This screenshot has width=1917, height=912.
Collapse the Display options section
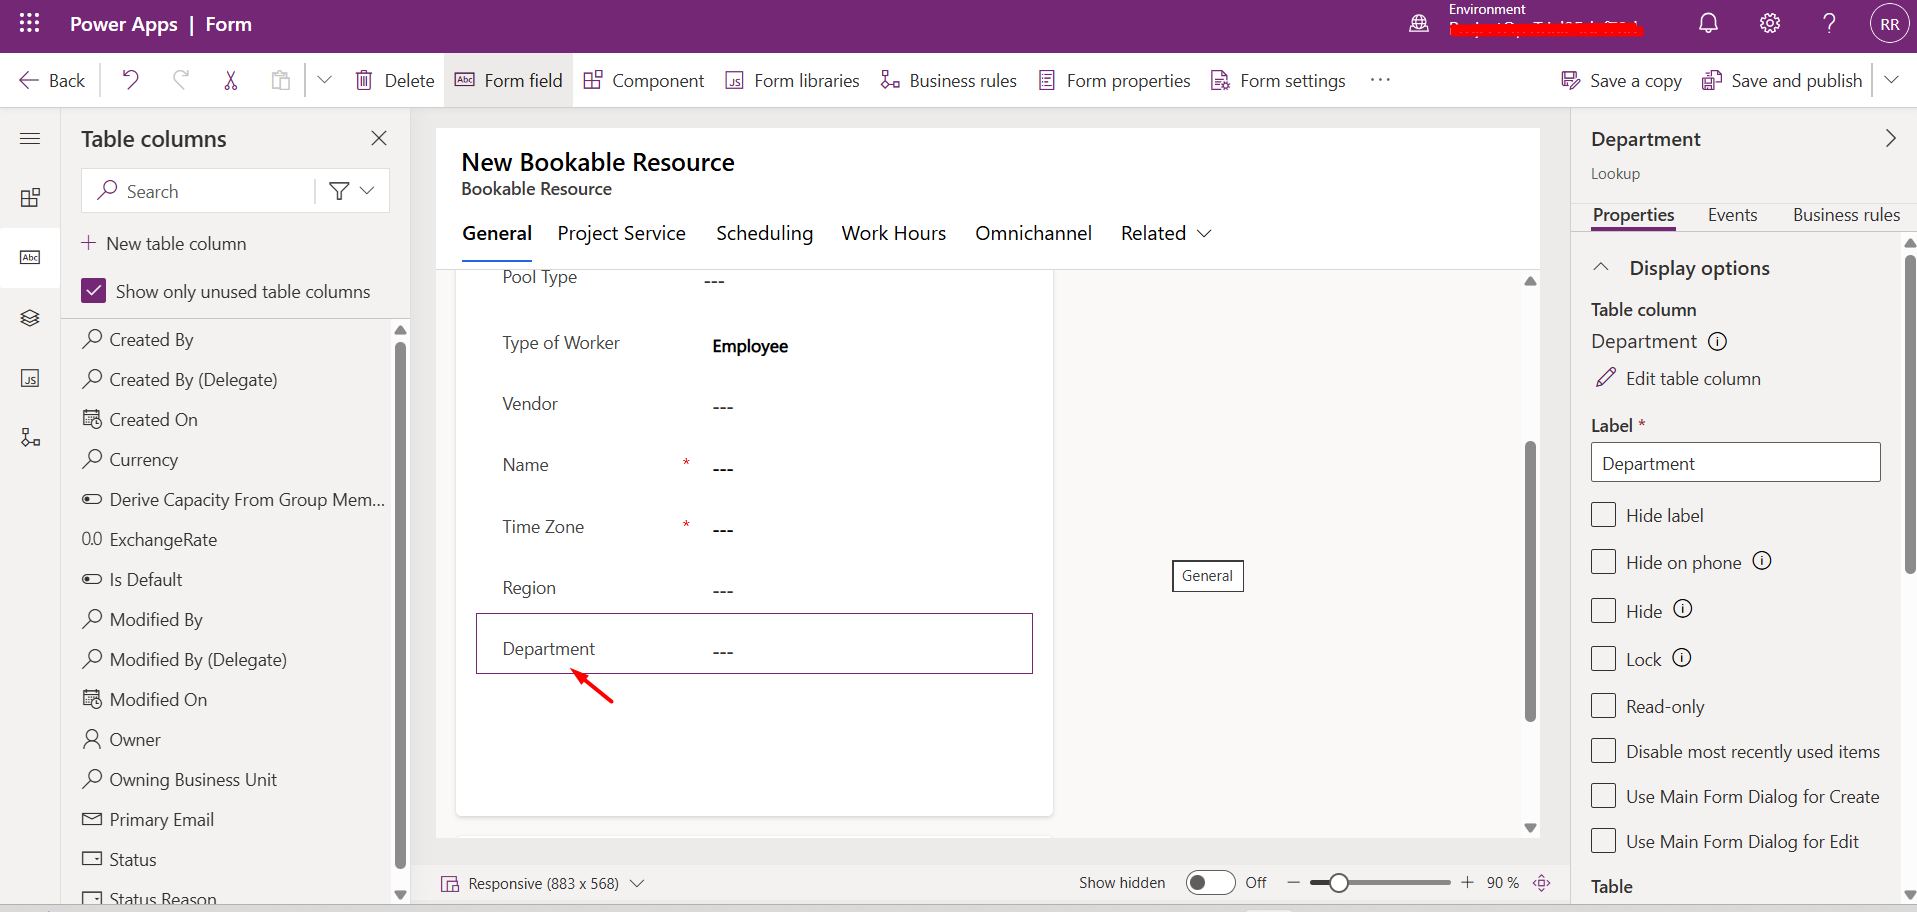(x=1601, y=268)
